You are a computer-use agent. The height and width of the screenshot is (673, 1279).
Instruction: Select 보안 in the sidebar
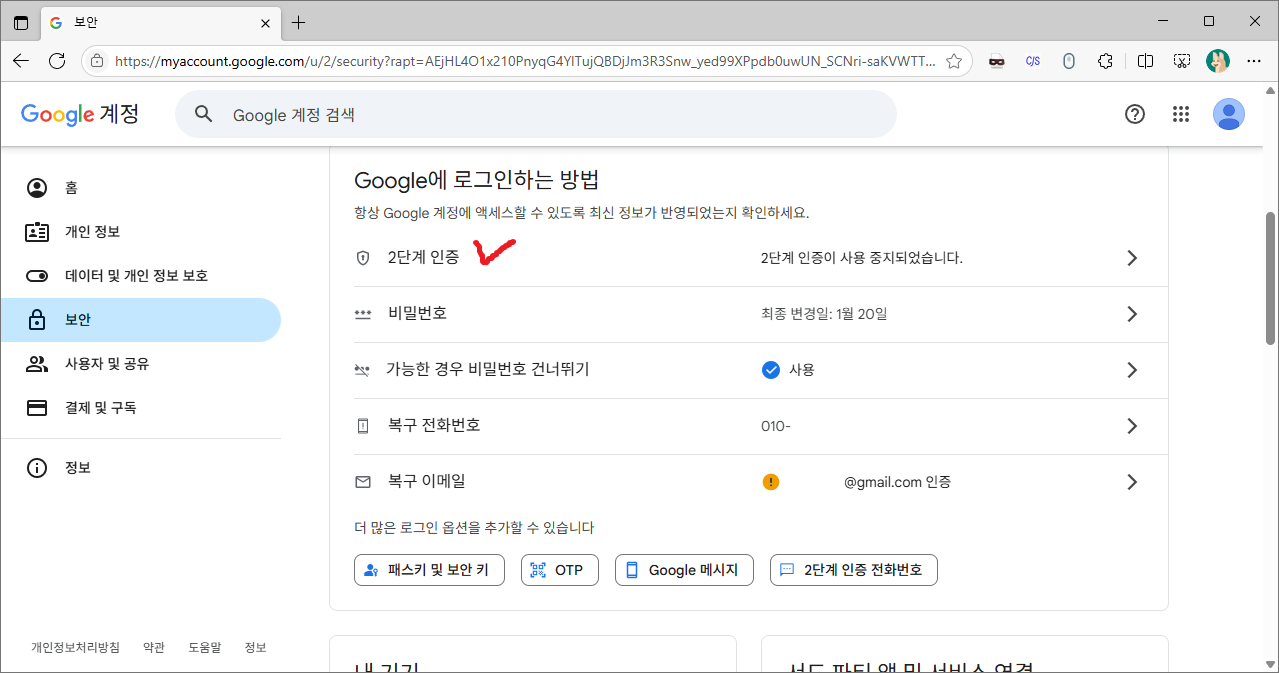pos(140,320)
